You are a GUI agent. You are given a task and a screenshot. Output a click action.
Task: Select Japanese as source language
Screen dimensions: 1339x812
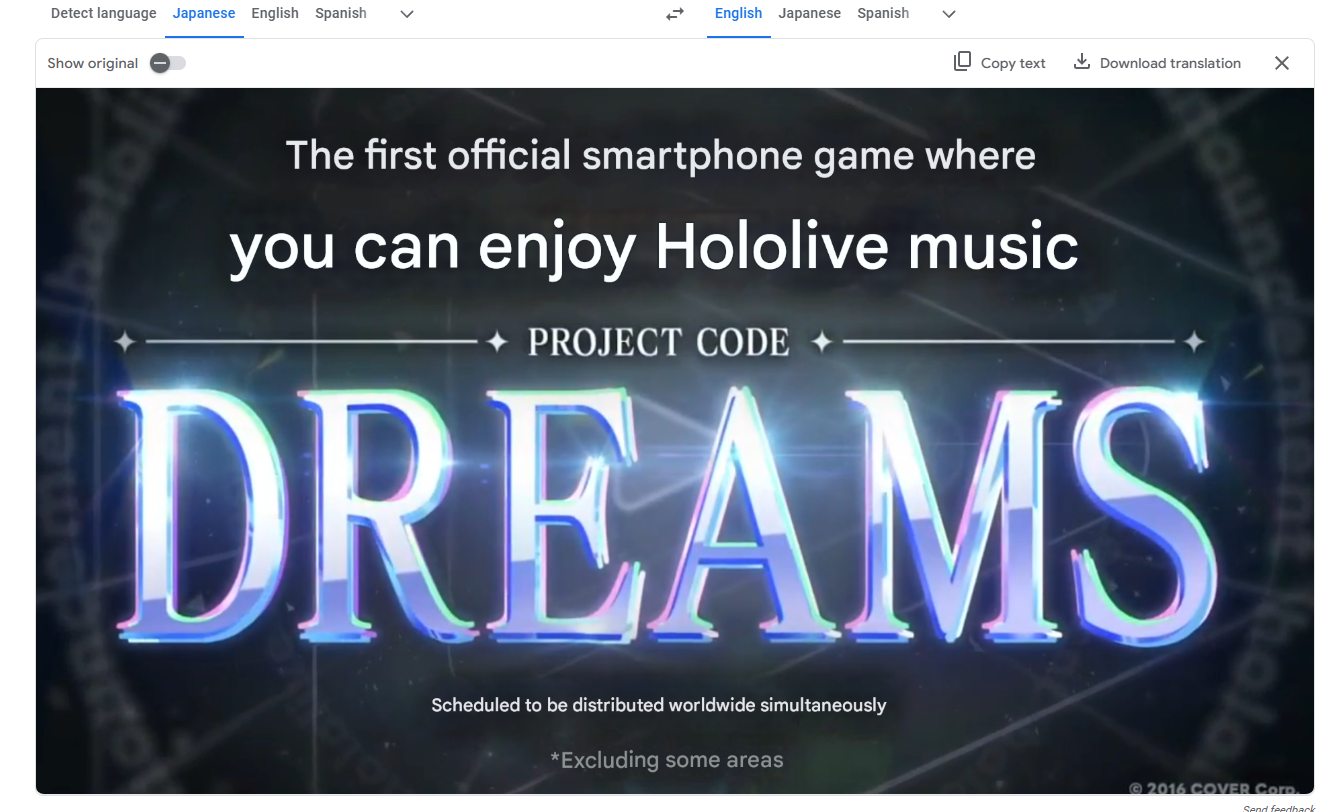[204, 13]
